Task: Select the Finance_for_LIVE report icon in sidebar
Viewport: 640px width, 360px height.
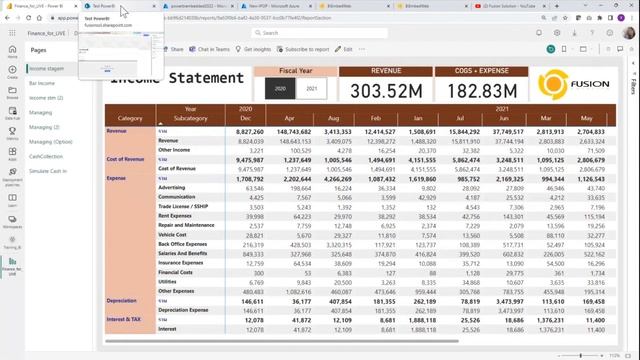Action: pos(12,266)
